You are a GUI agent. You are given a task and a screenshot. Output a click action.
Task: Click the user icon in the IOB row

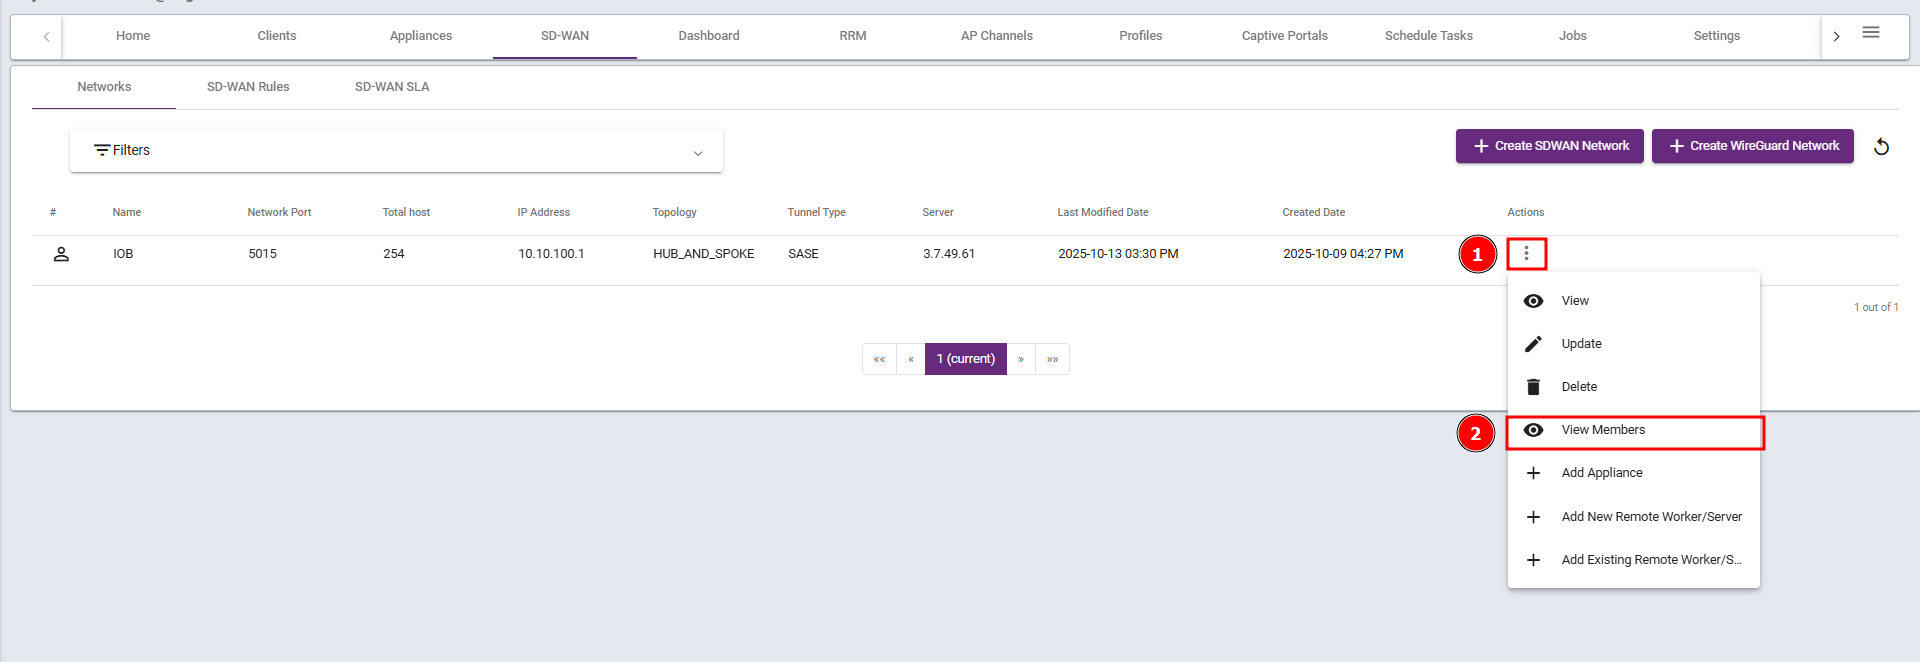coord(61,254)
